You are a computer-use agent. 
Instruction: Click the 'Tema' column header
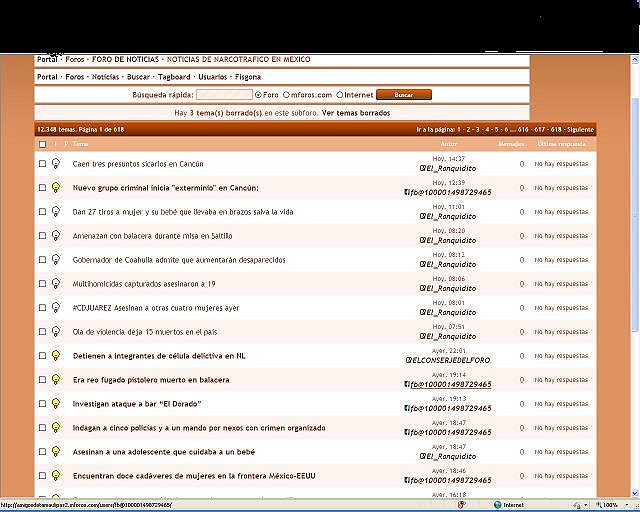coord(80,144)
